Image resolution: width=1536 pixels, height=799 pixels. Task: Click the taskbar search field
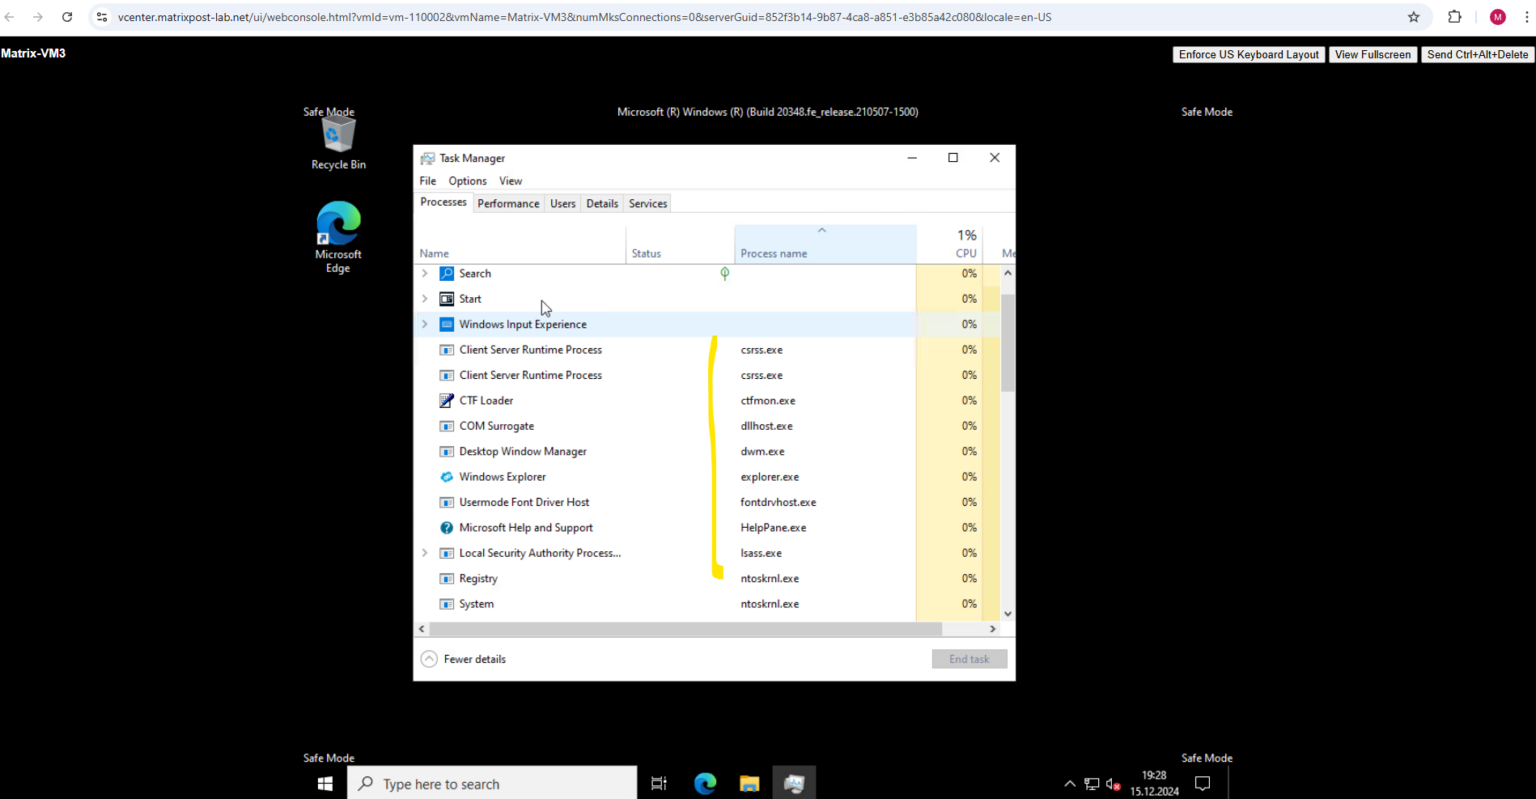coord(490,784)
